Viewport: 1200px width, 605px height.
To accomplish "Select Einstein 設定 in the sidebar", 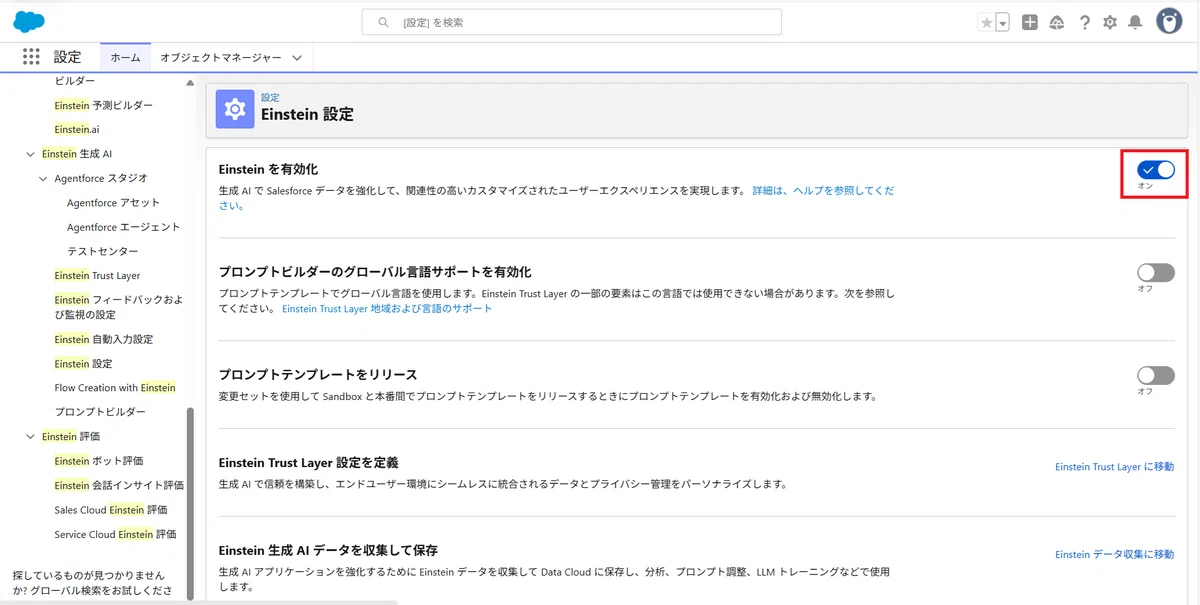I will 83,364.
